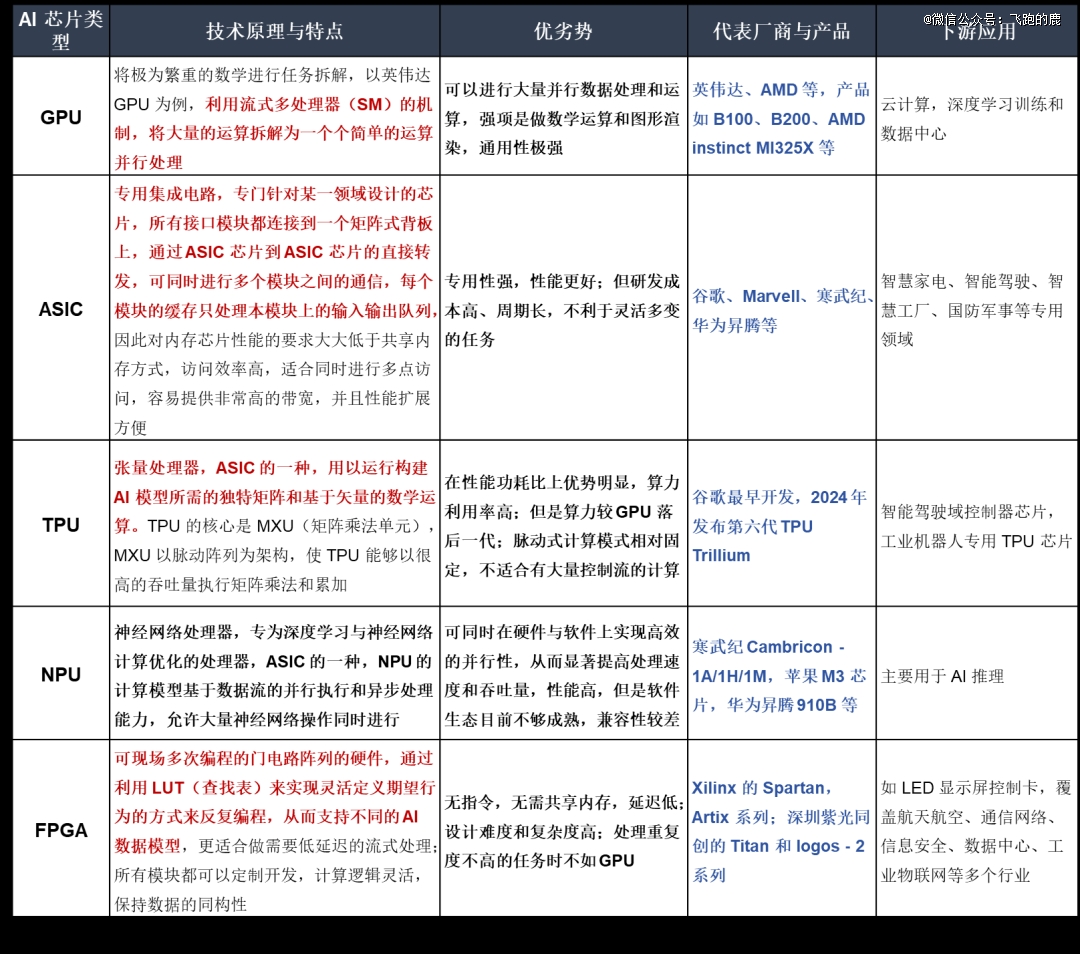The image size is (1080, 954).
Task: Click the '优劣势' column header
Action: coord(563,30)
